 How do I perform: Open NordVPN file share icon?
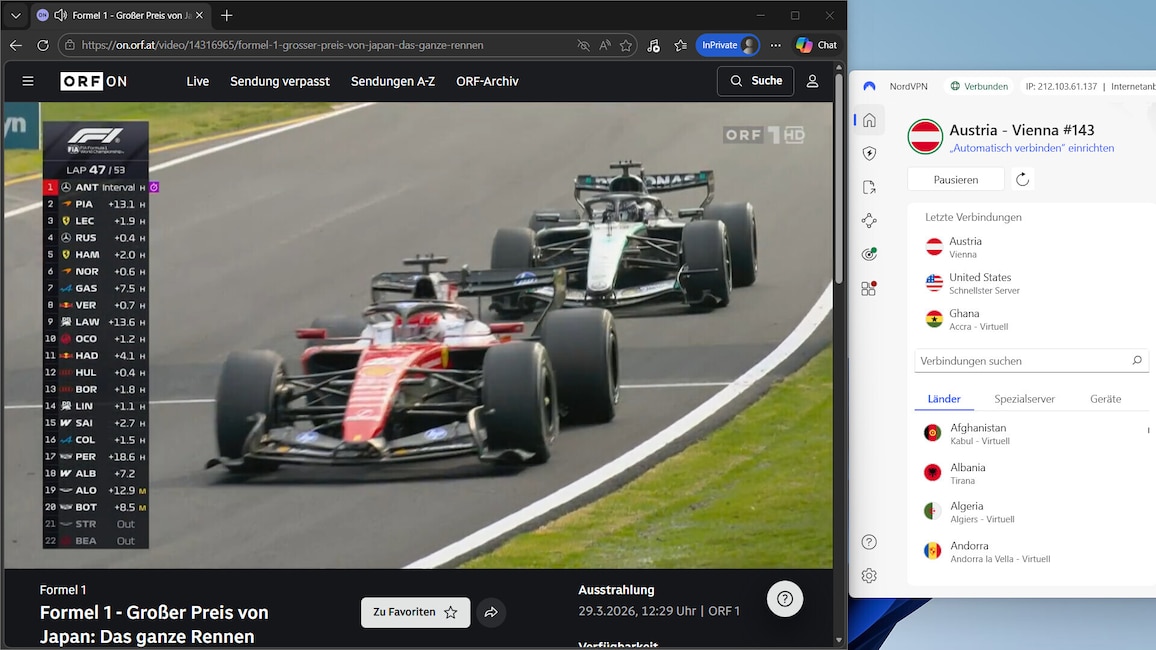(x=869, y=187)
